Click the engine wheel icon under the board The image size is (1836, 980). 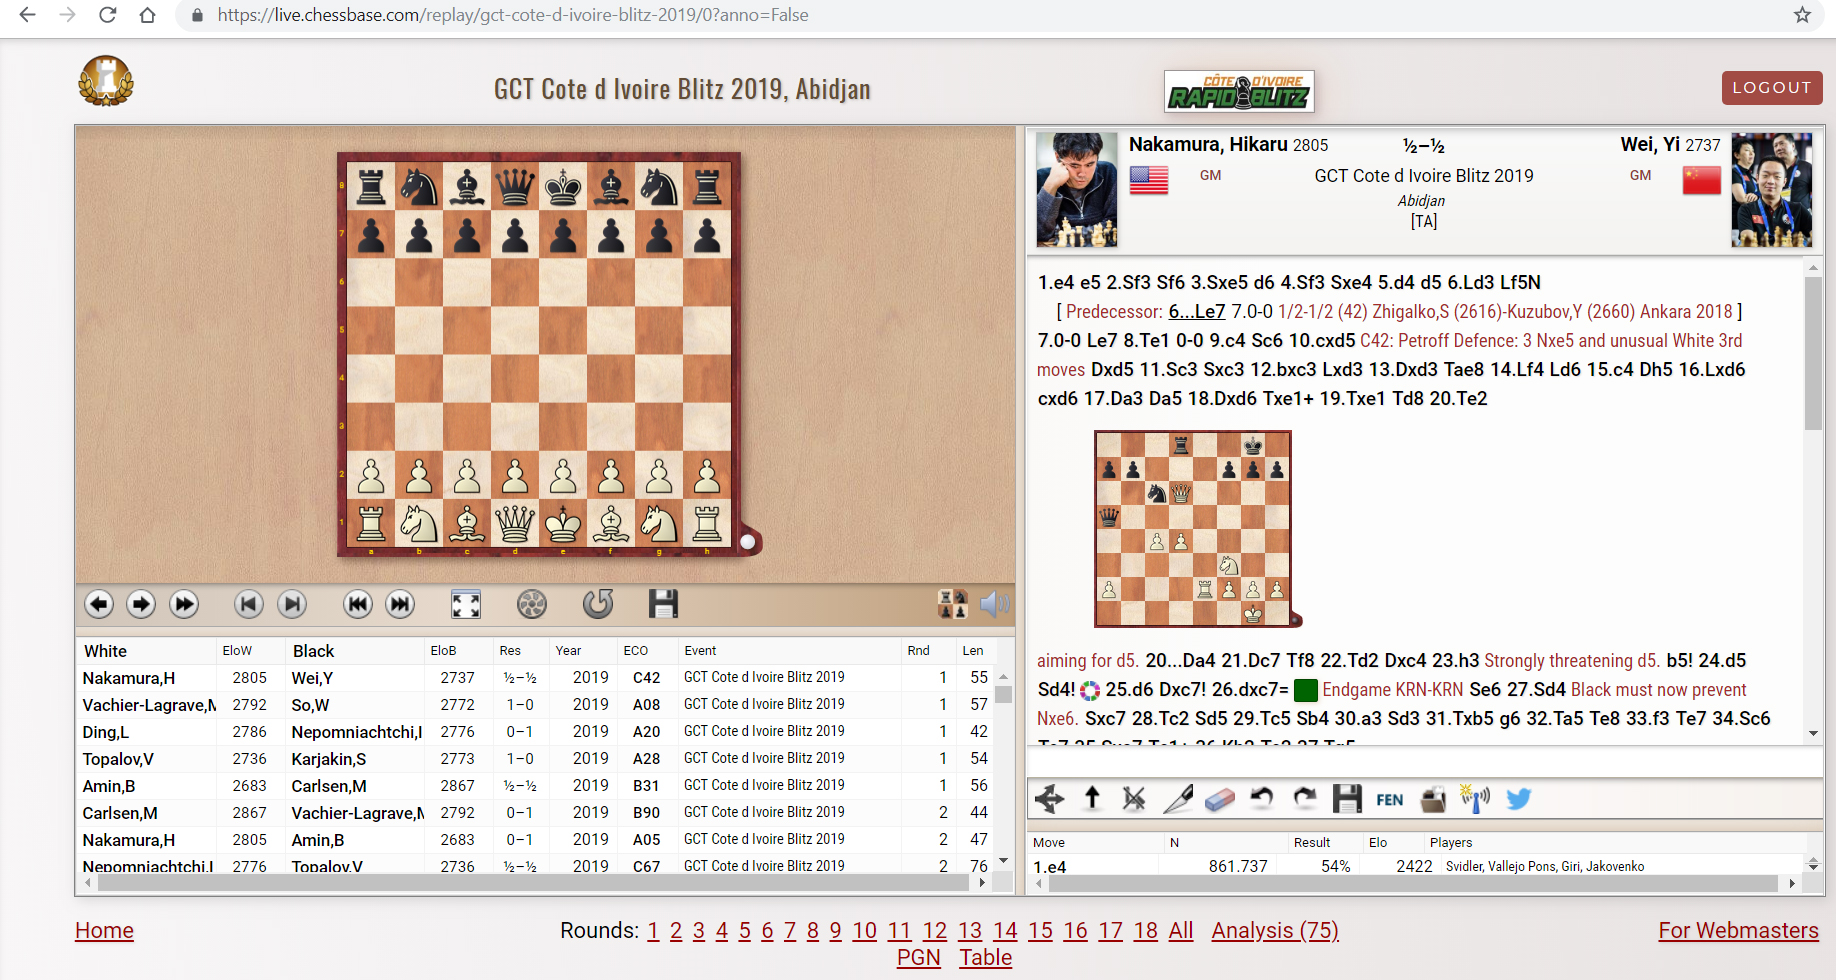pos(532,604)
